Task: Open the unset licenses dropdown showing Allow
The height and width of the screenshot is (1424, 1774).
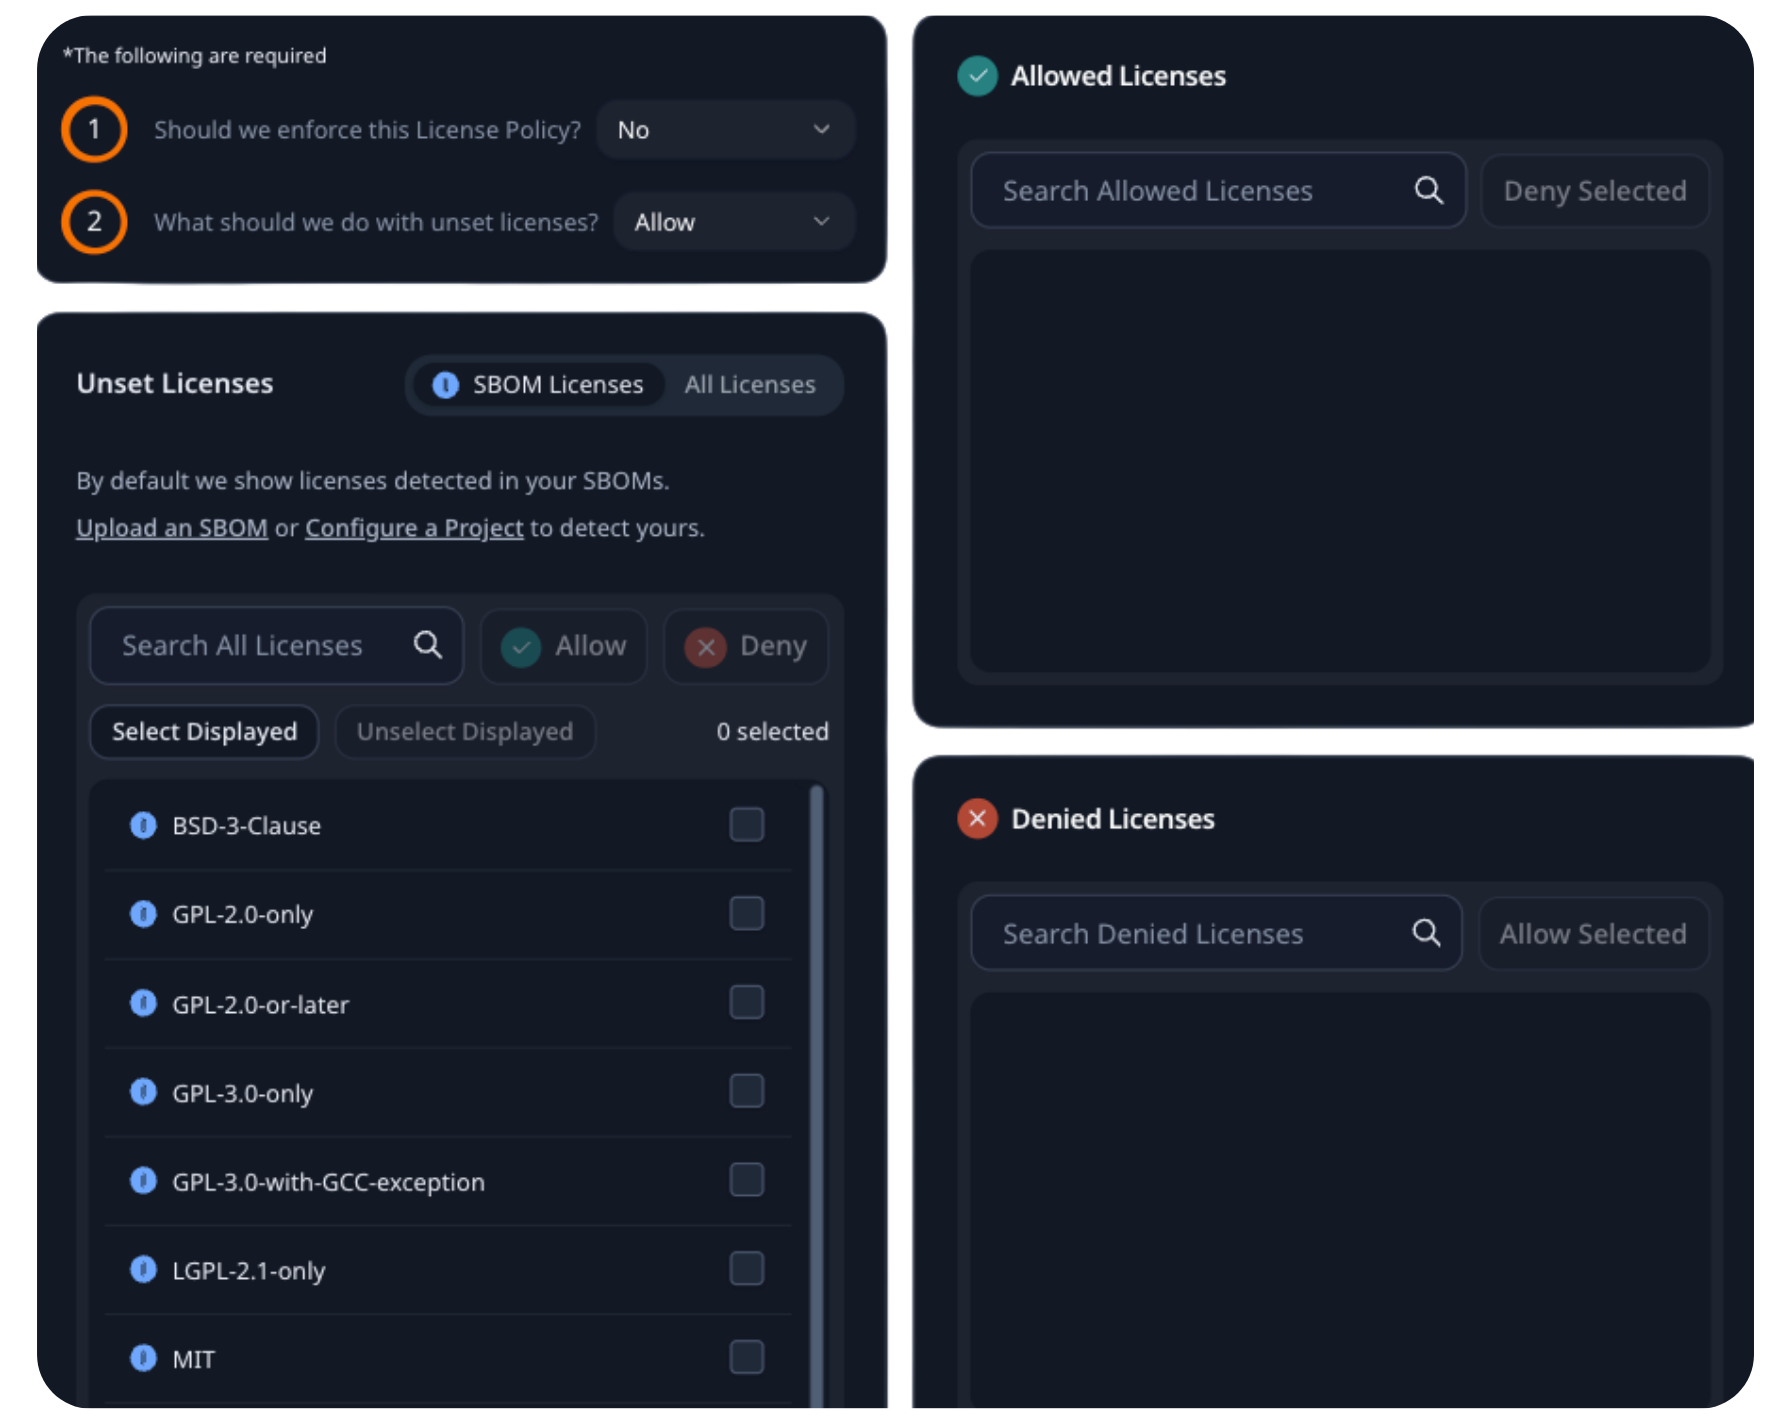Action: [x=733, y=221]
